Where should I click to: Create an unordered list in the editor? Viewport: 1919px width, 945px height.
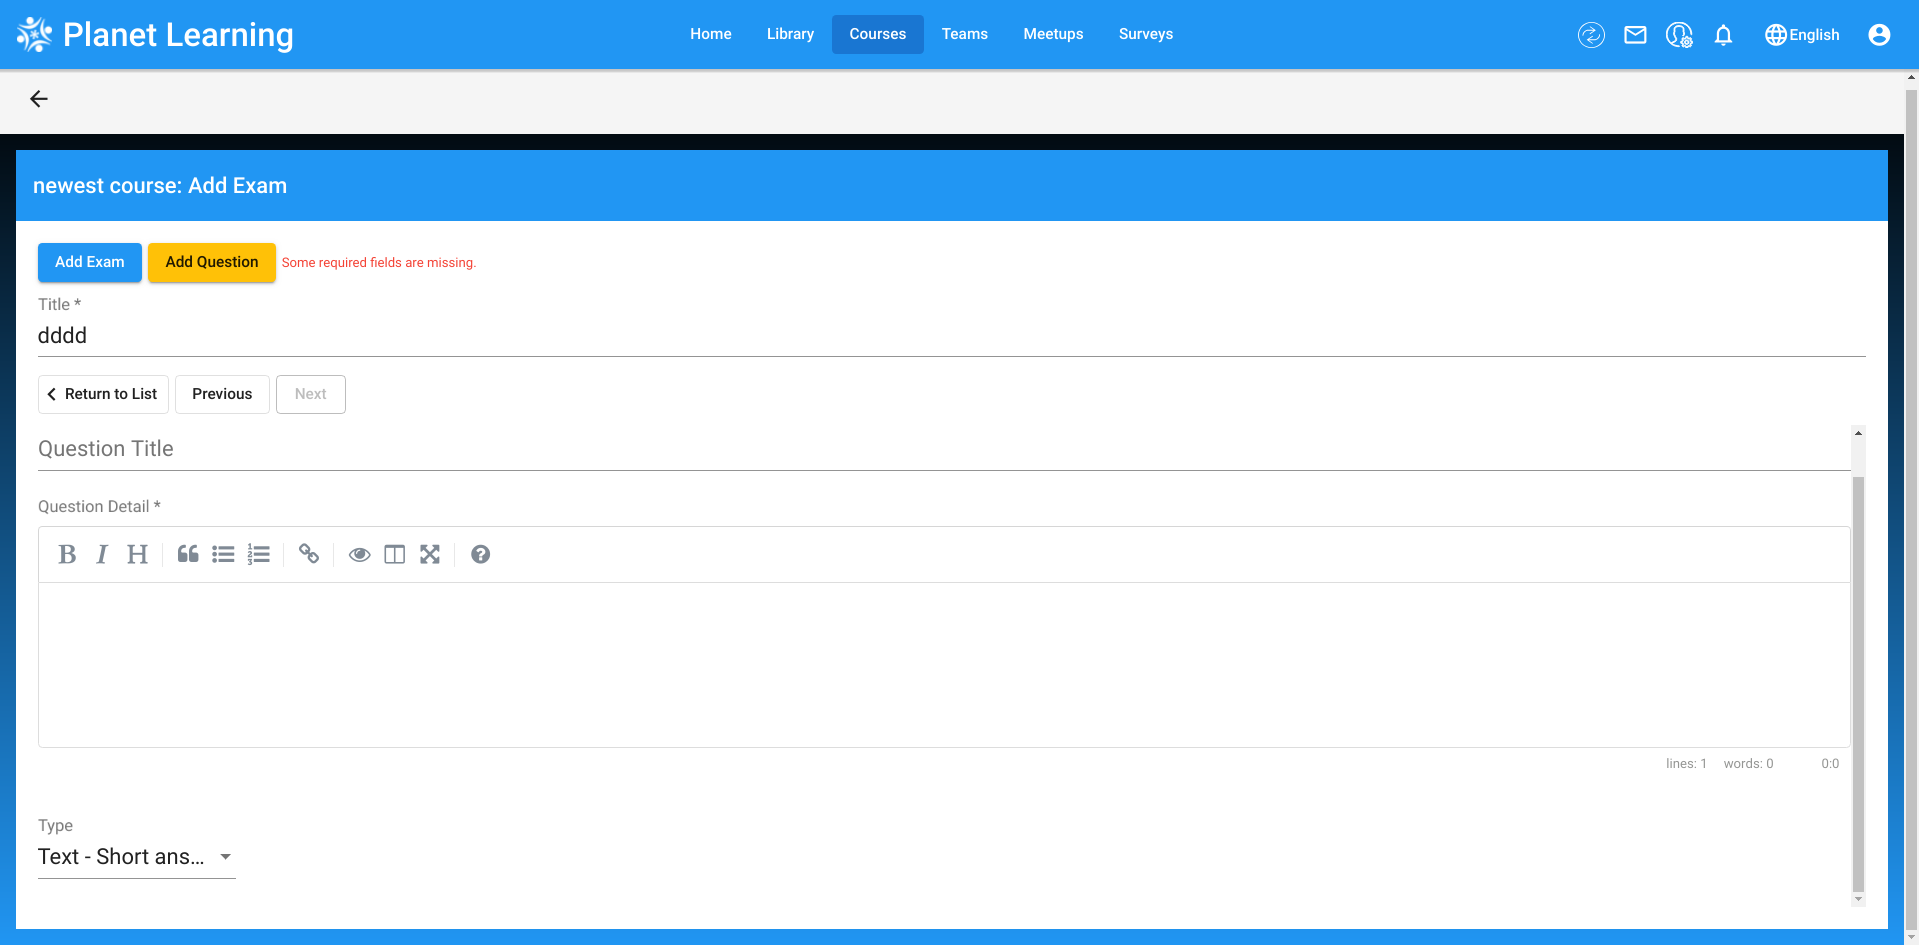(223, 554)
